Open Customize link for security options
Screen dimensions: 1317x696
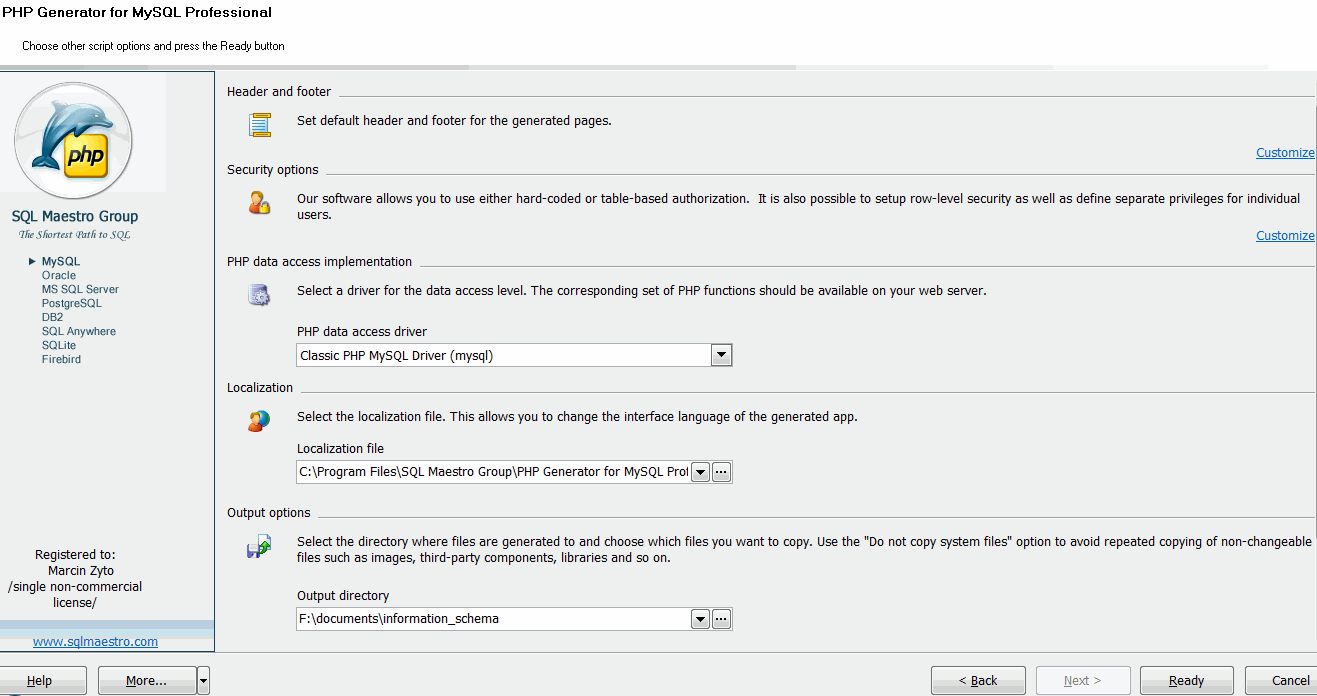tap(1285, 236)
